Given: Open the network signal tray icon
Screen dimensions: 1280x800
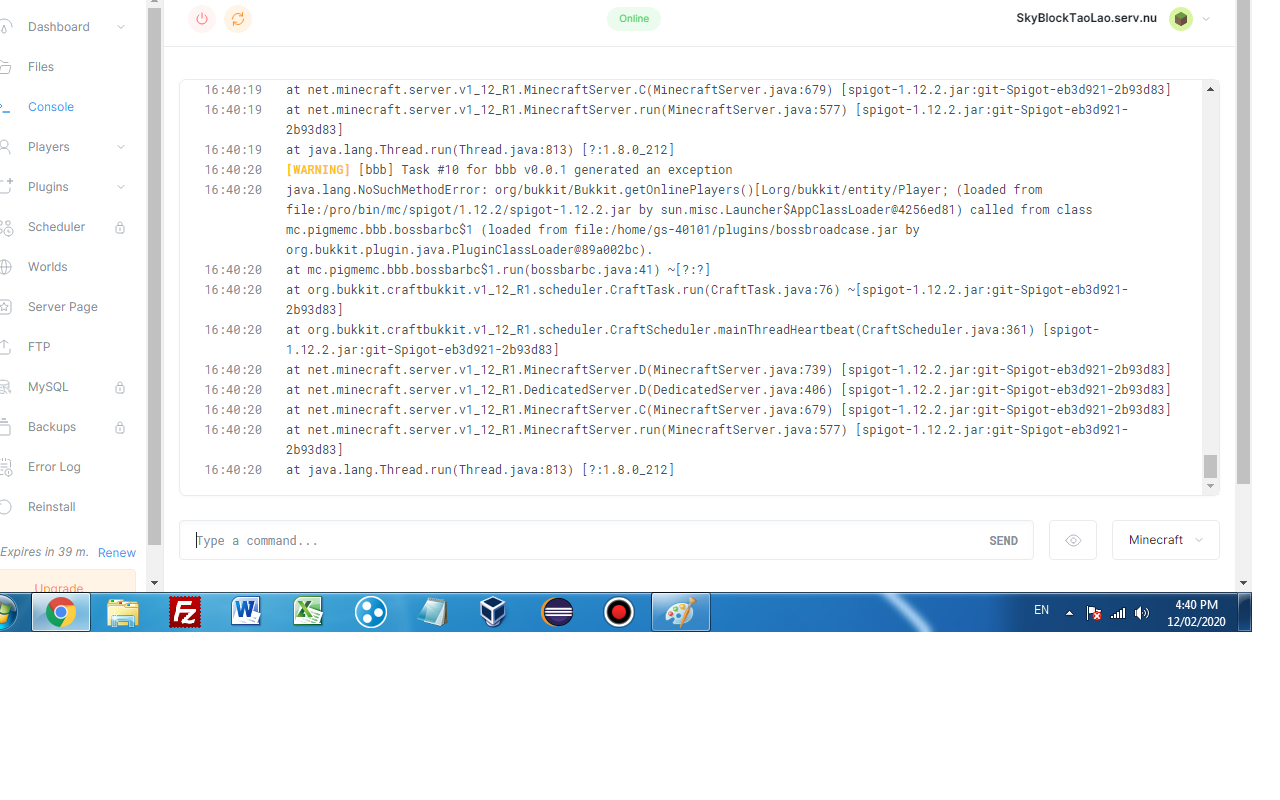Looking at the screenshot, I should [x=1118, y=613].
